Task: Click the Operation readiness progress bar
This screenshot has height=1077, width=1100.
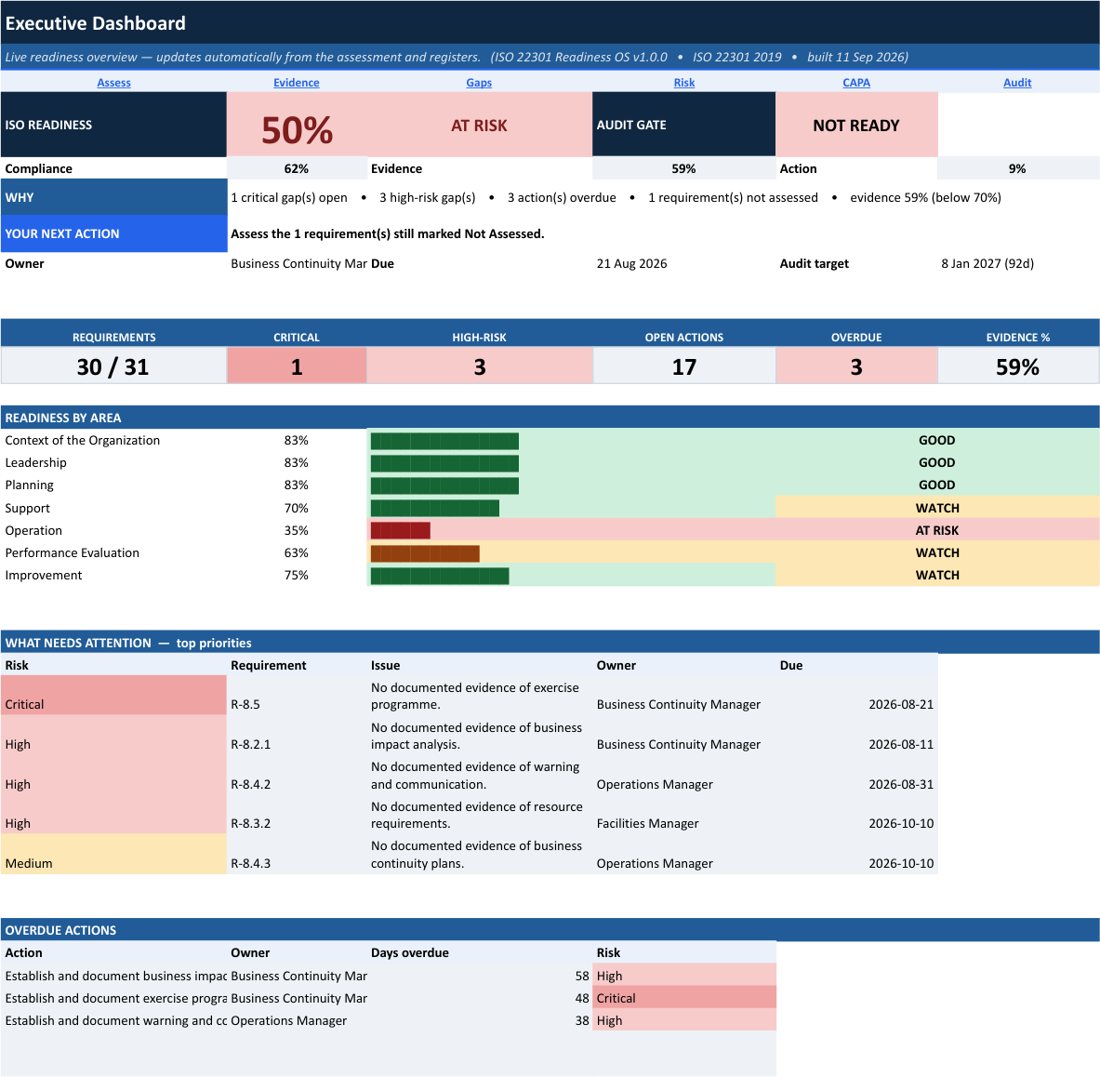Action: (x=400, y=530)
